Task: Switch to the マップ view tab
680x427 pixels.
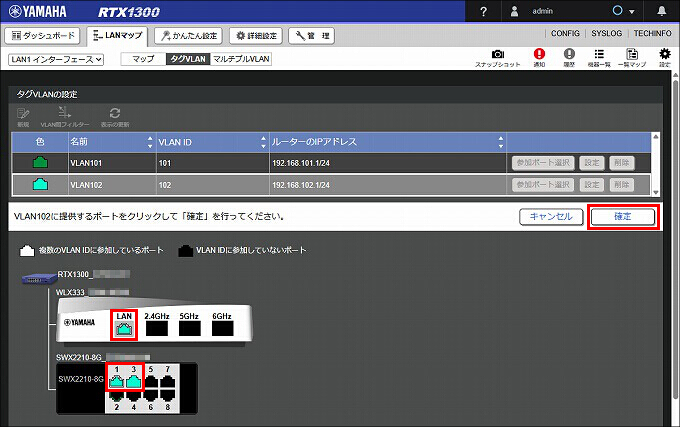Action: (143, 59)
